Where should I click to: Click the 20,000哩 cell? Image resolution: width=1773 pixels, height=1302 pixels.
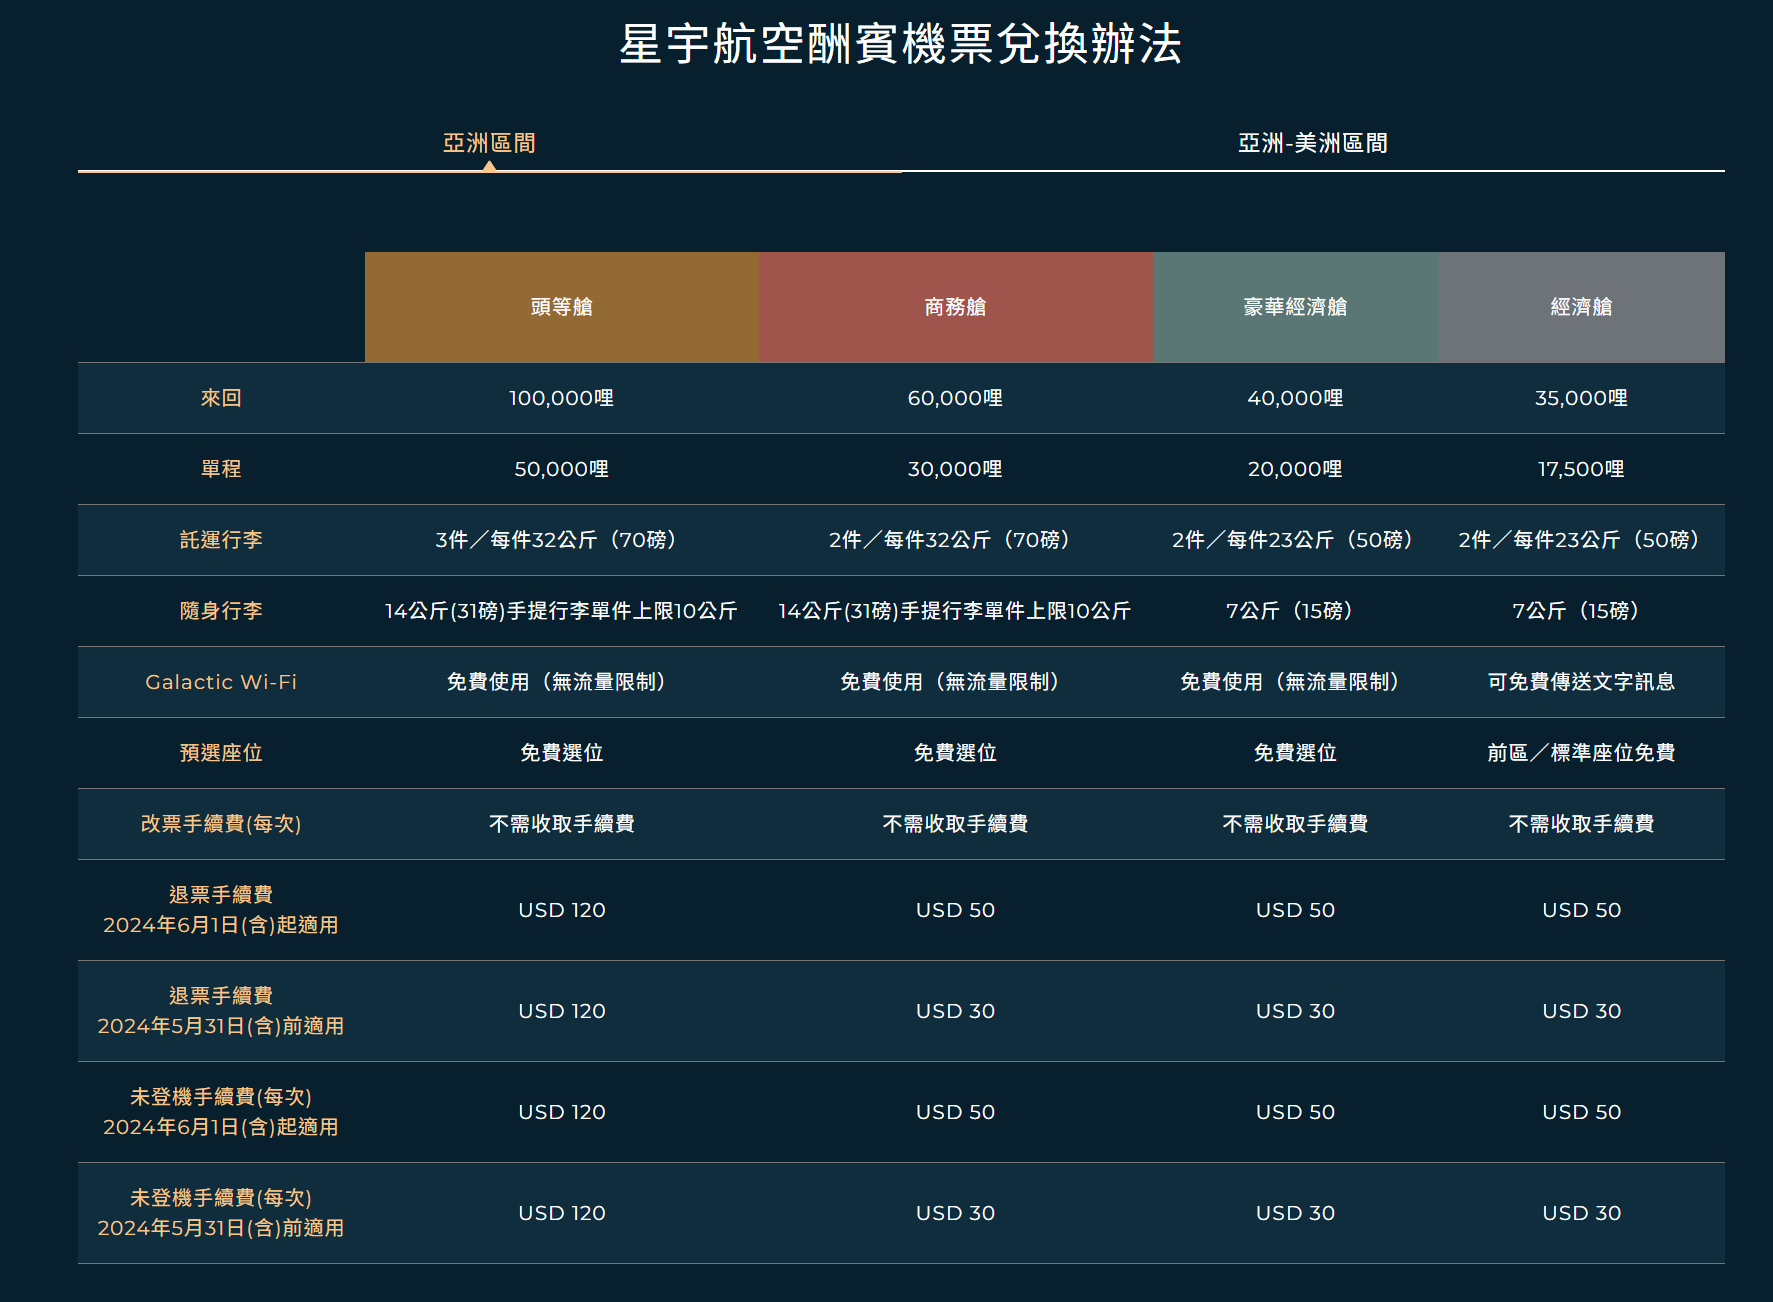(x=1296, y=469)
